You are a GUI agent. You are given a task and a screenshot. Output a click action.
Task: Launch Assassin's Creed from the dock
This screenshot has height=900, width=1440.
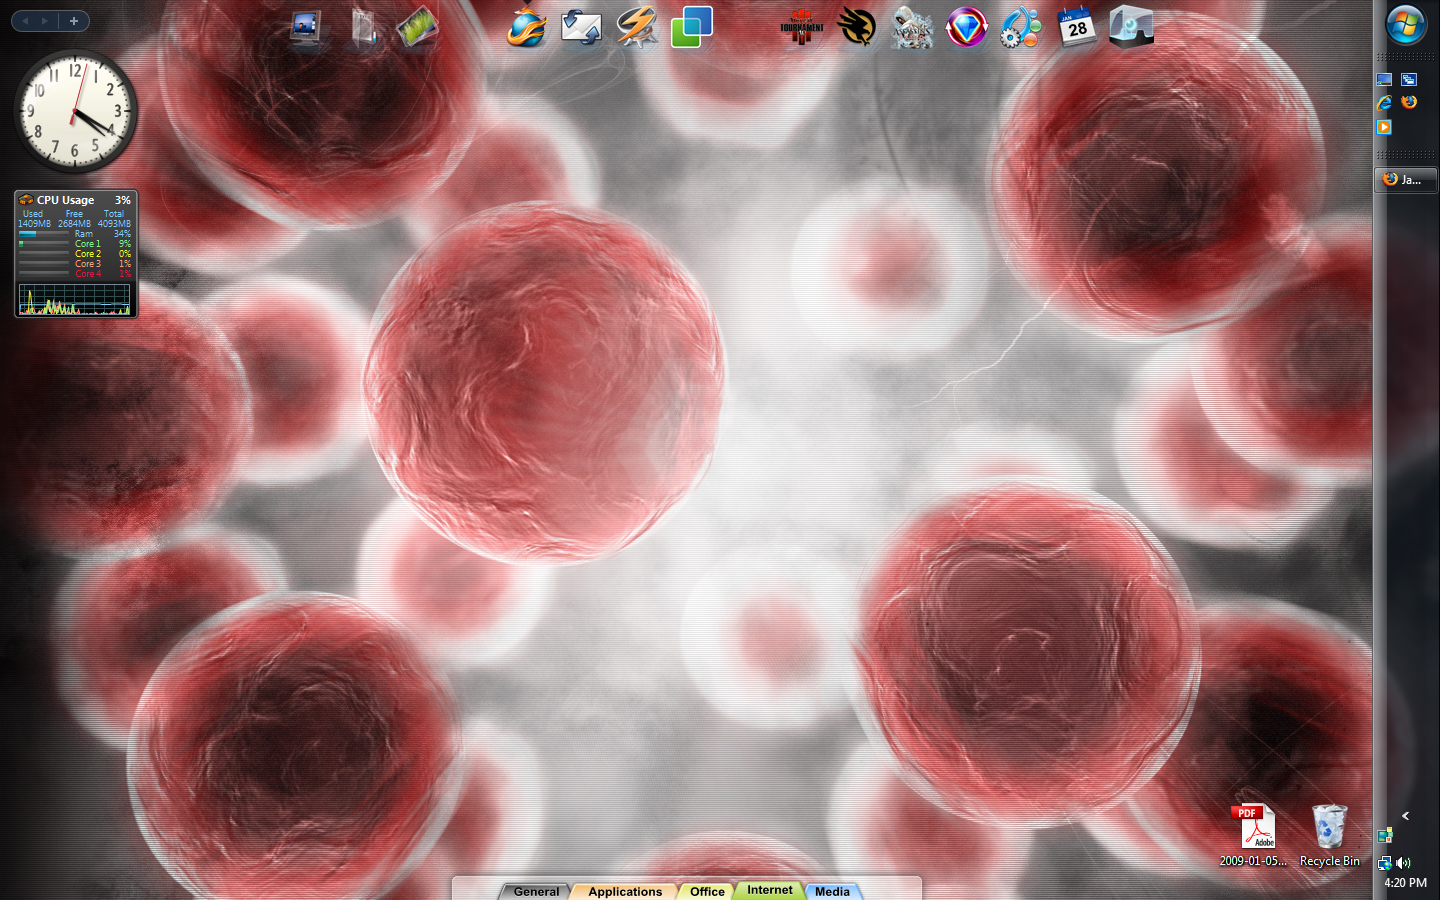(x=911, y=28)
